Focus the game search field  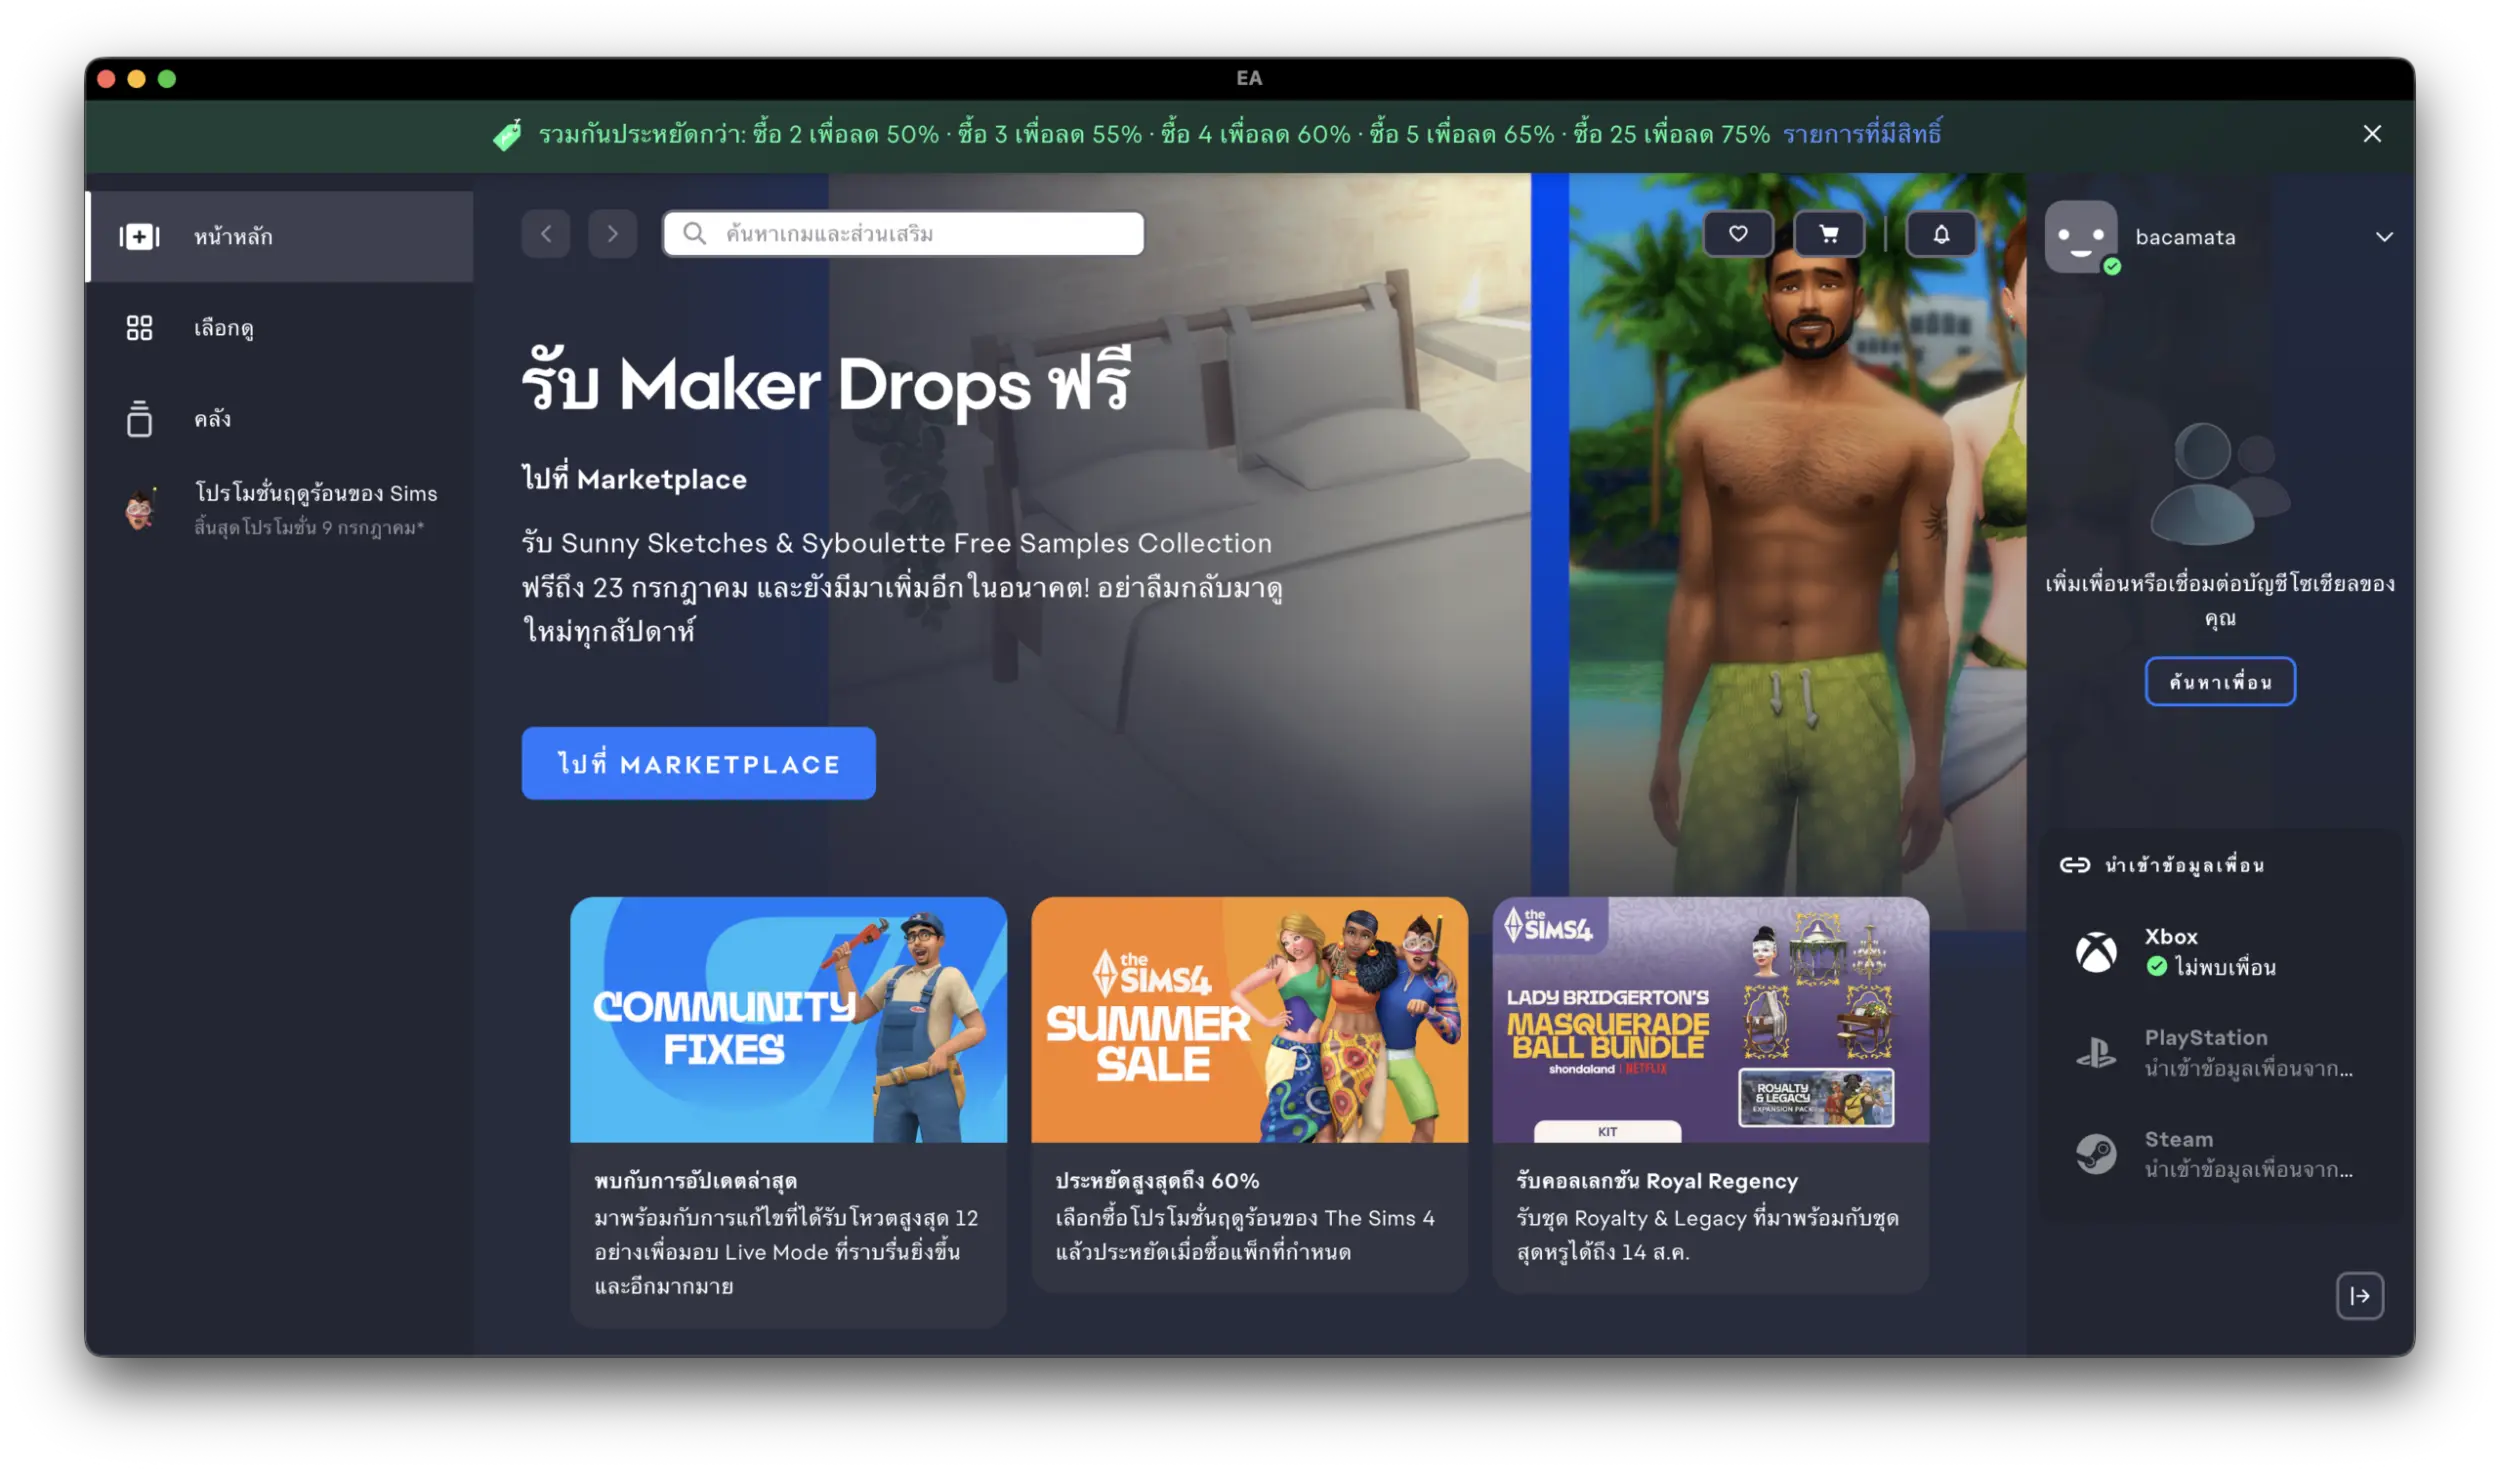point(904,234)
